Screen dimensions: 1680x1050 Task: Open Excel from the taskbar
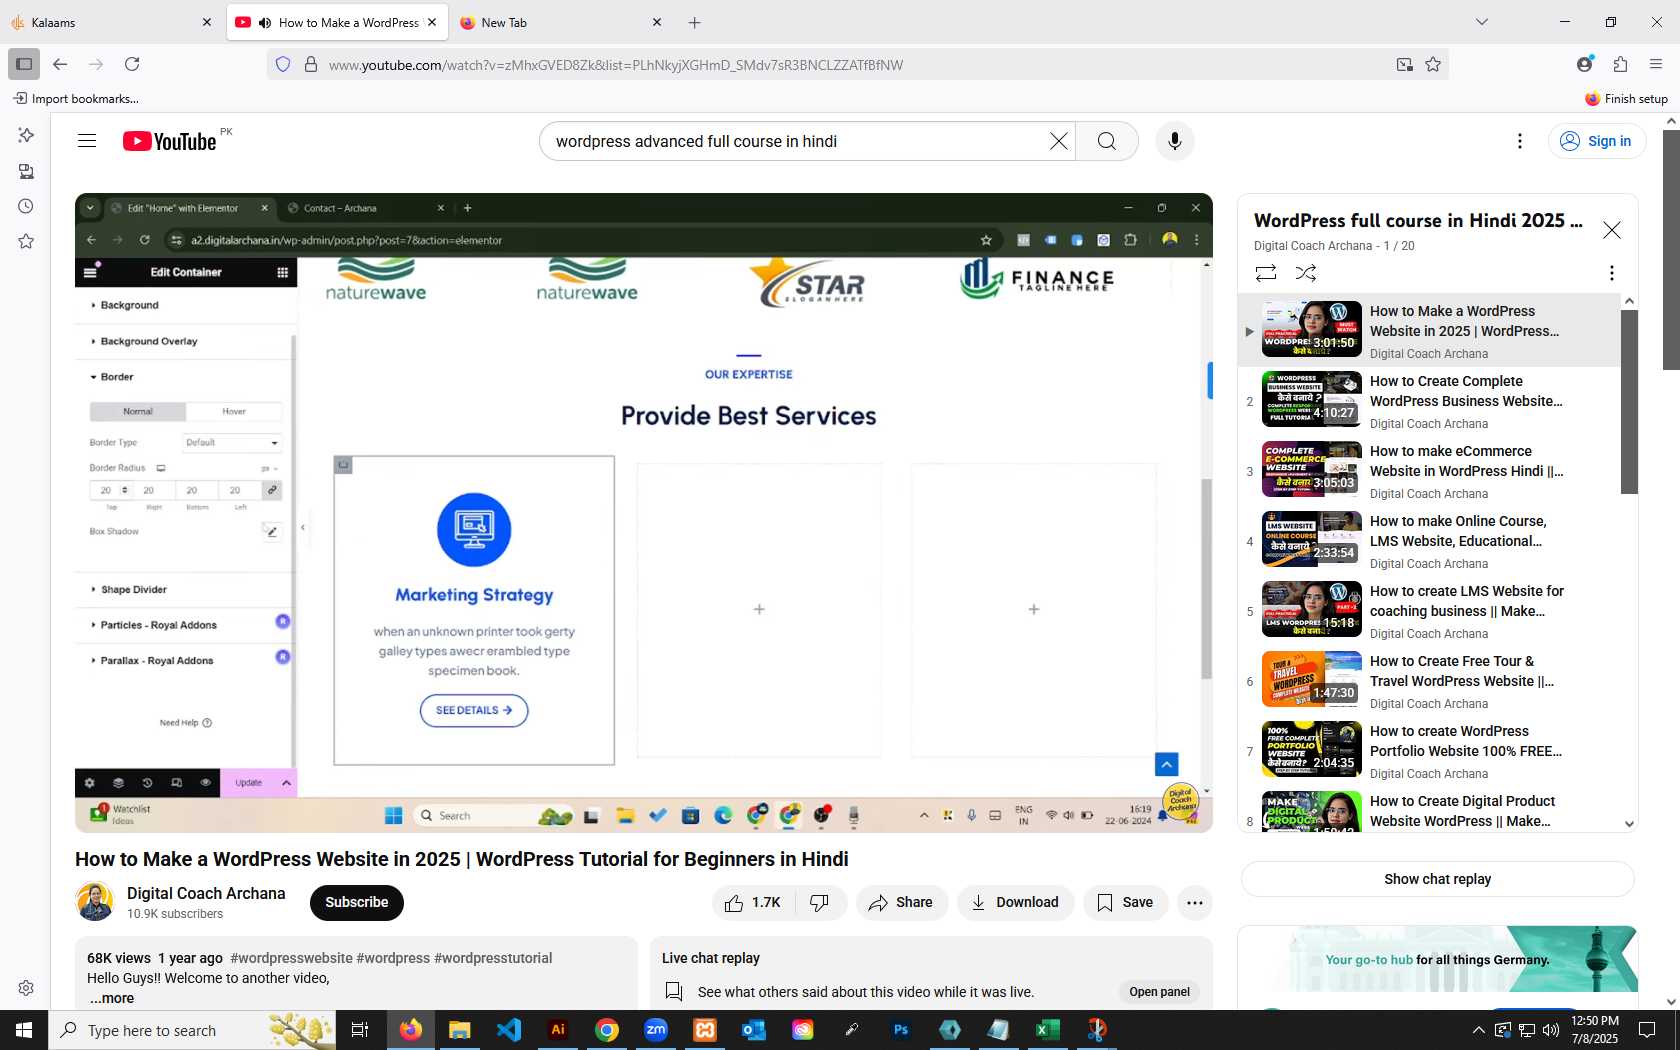pos(1048,1030)
